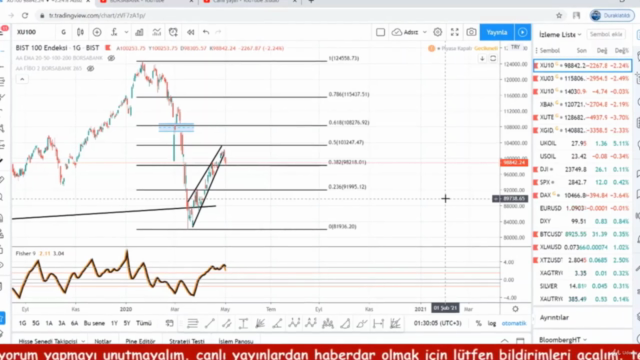
Task: Click the XU100 symbol search field
Action: click(34, 32)
